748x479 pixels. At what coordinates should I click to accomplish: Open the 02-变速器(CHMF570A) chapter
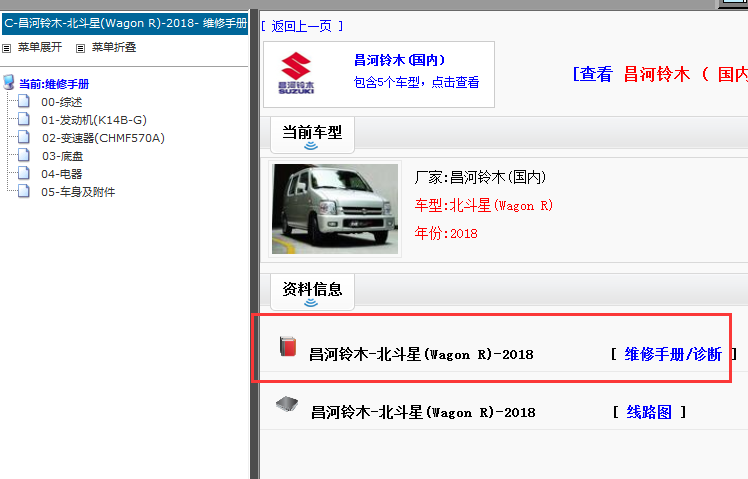[104, 138]
